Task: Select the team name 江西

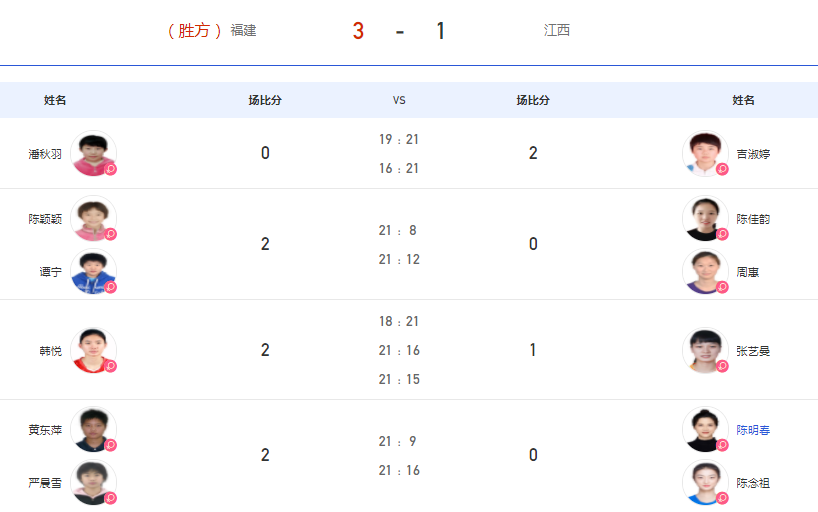Action: tap(557, 30)
